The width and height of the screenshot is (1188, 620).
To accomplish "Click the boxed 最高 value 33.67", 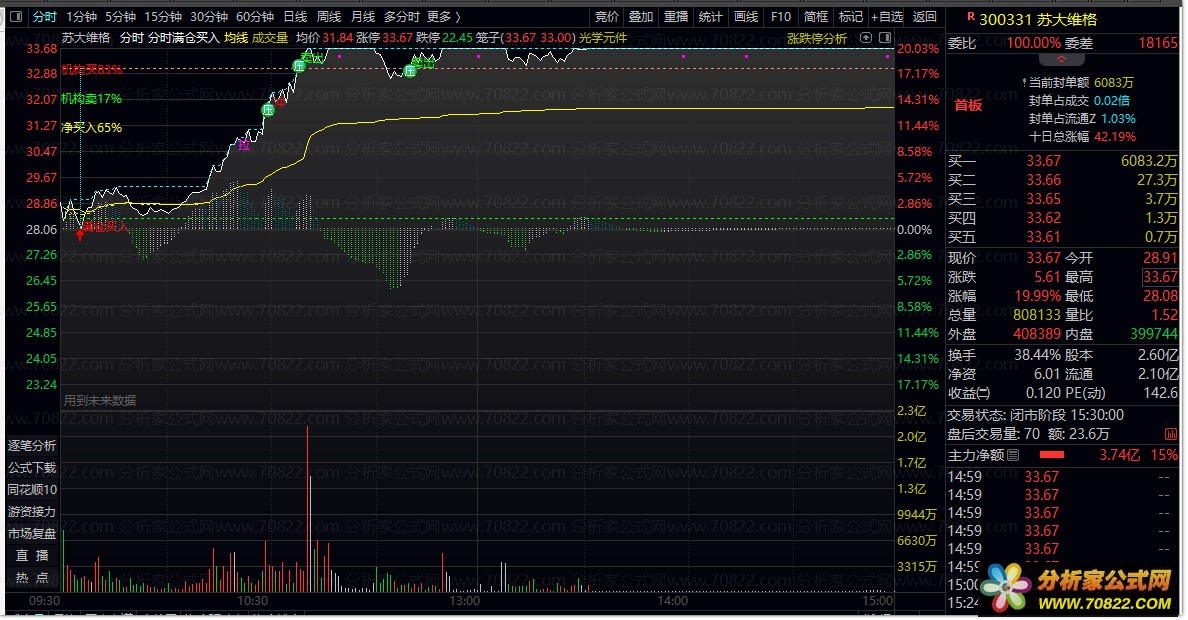I will click(x=1160, y=277).
